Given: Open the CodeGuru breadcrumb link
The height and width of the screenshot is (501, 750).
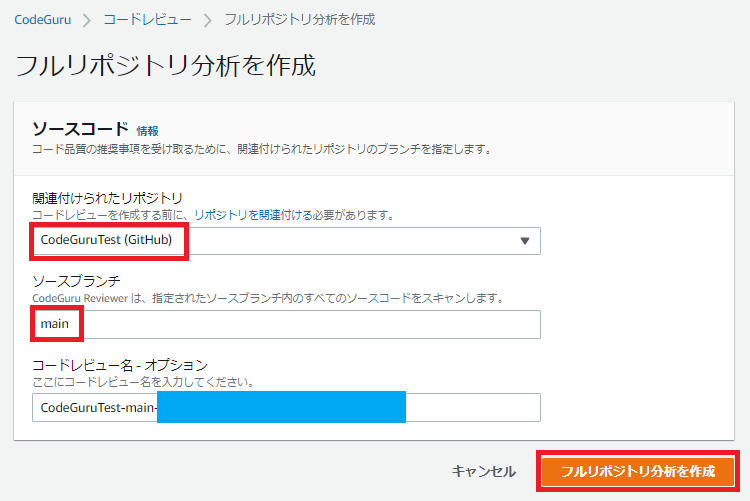Looking at the screenshot, I should [x=43, y=20].
